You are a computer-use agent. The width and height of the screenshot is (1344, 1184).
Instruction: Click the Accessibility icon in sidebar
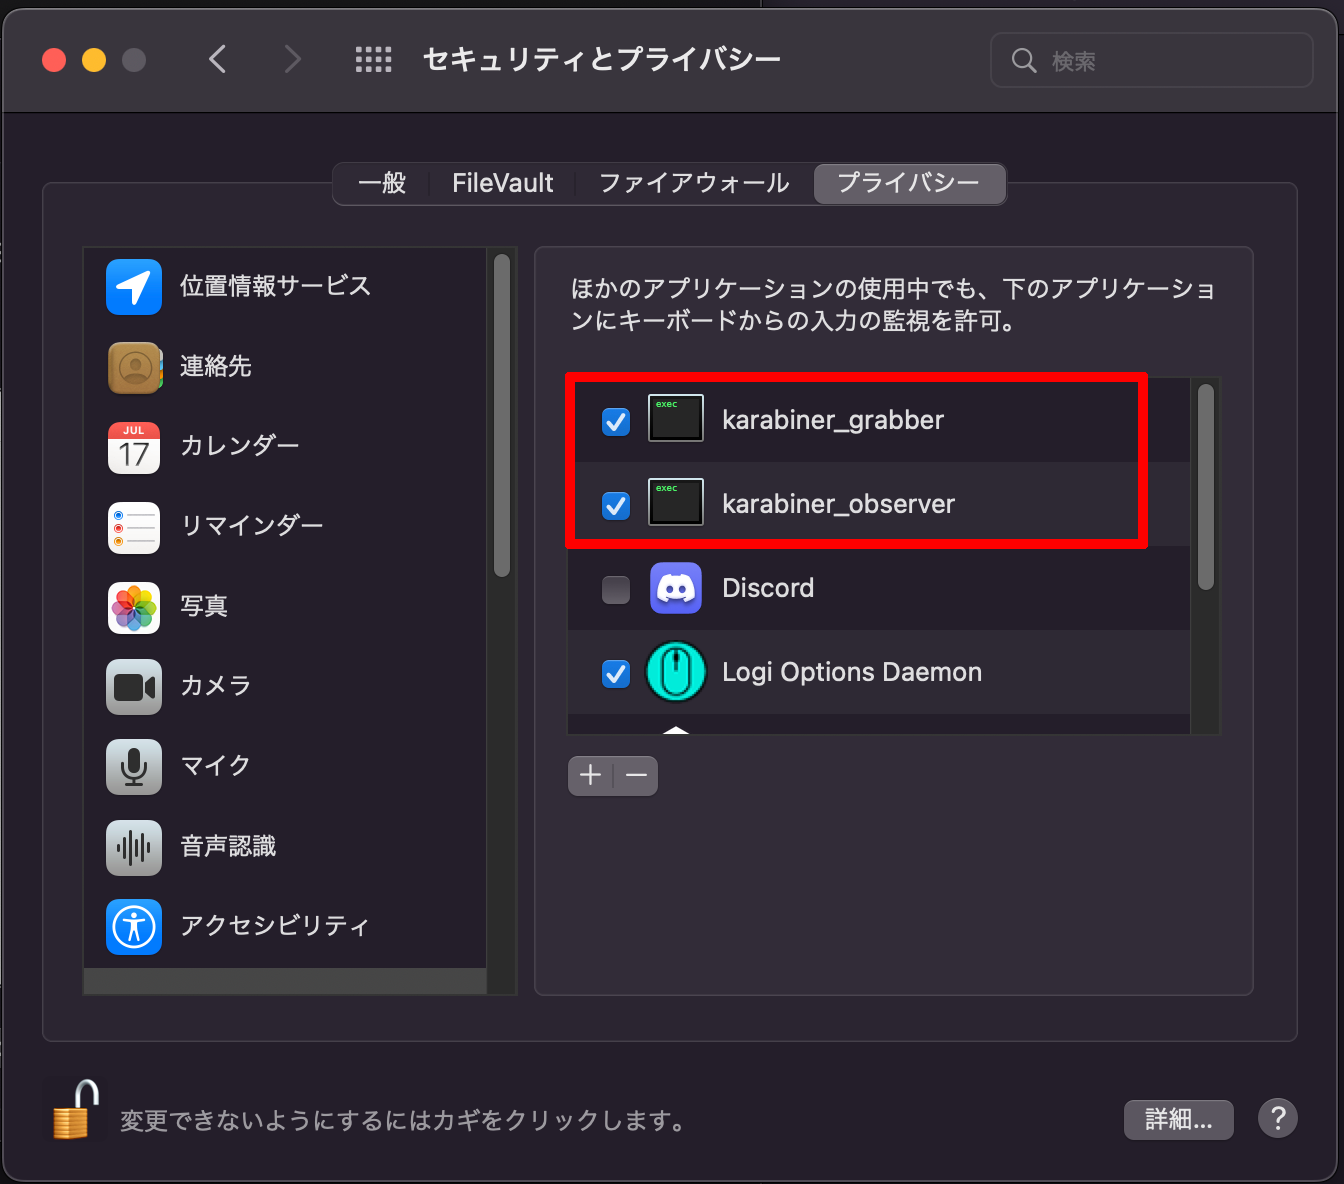click(x=134, y=927)
